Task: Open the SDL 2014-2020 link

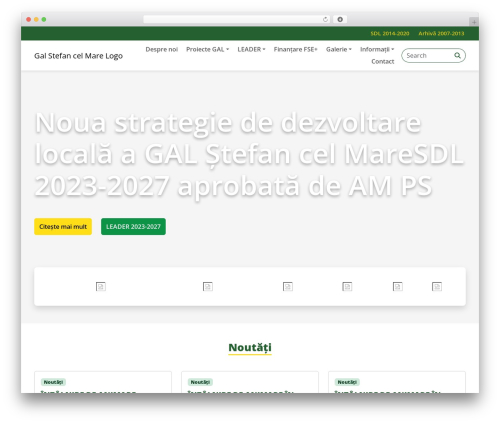Action: 390,33
